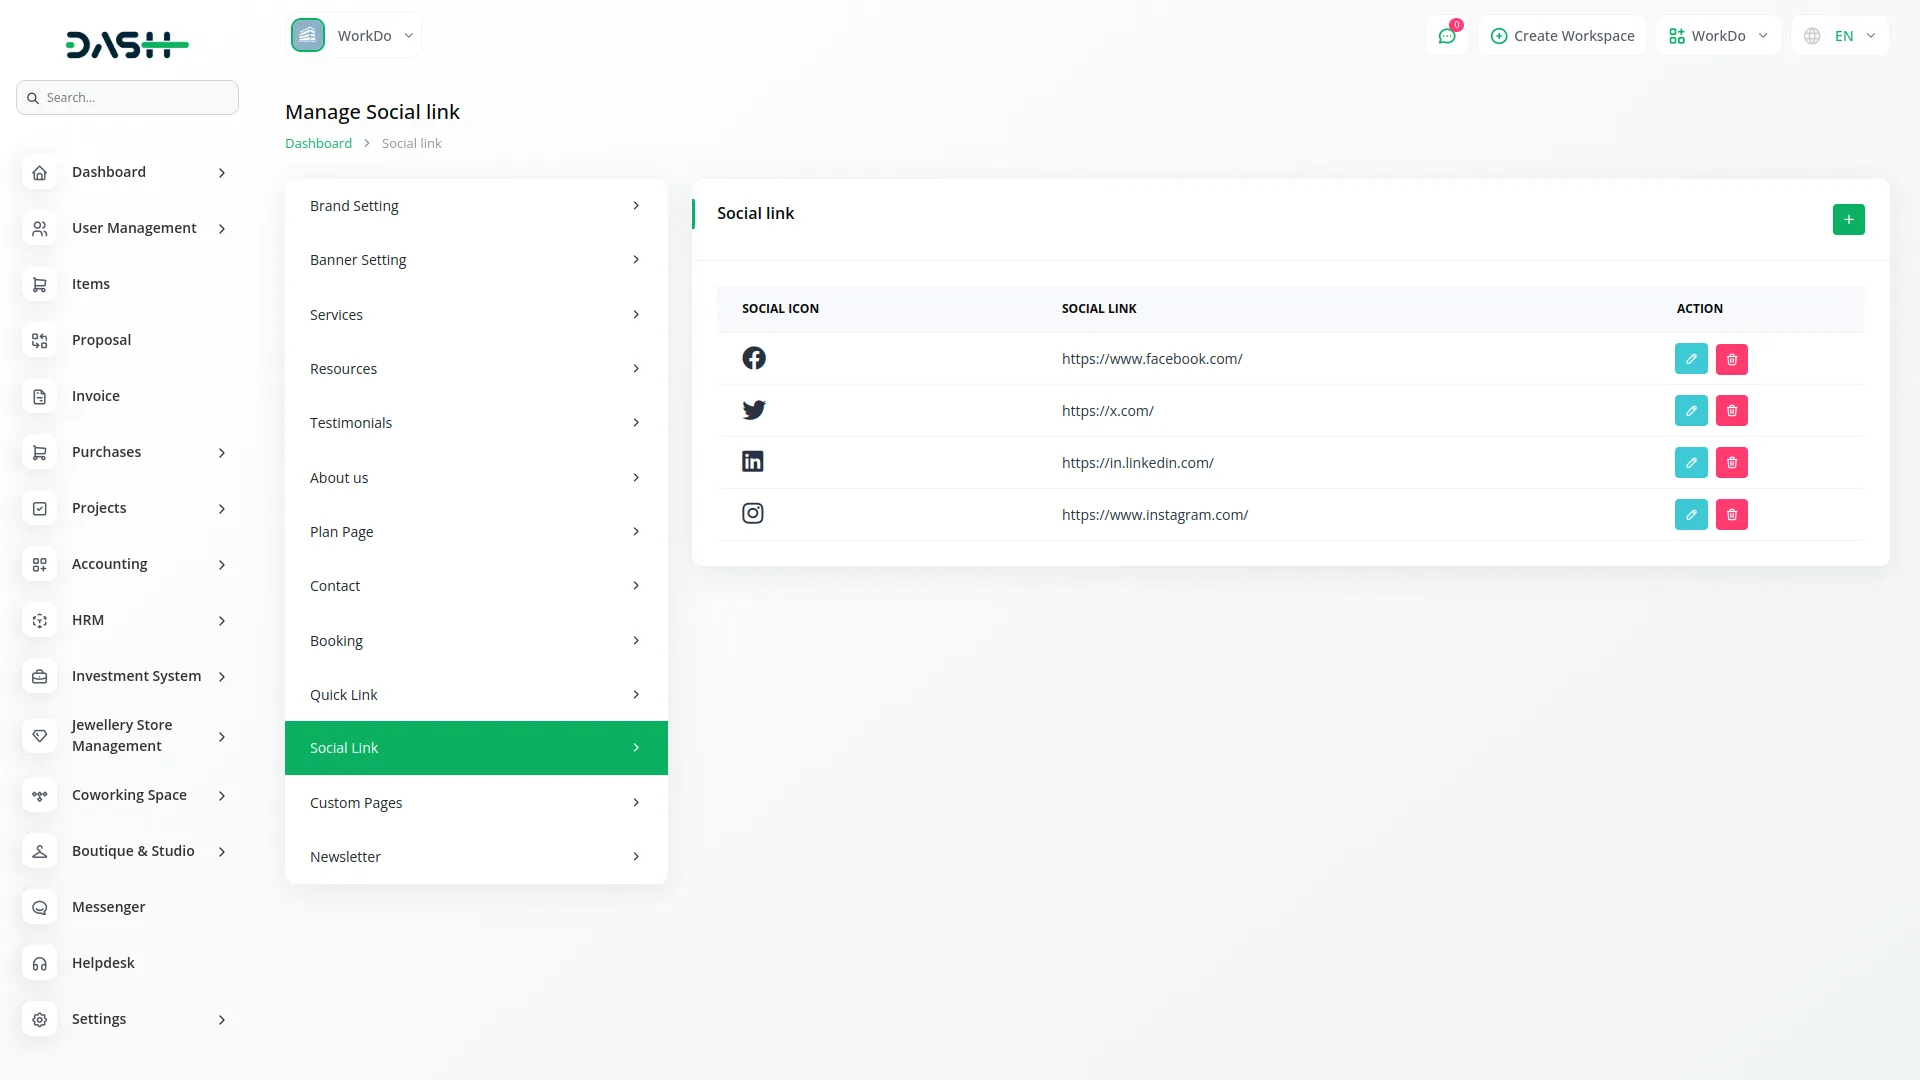Viewport: 1920px width, 1080px height.
Task: Open the Dashboard breadcrumb link
Action: point(318,143)
